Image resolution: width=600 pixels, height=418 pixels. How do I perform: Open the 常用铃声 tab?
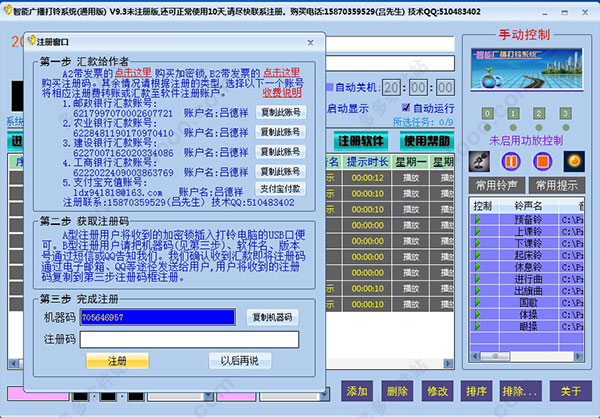pyautogui.click(x=496, y=186)
